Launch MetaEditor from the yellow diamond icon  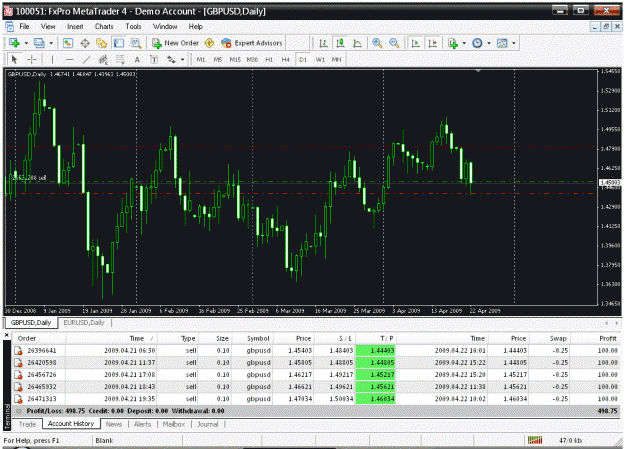point(209,43)
